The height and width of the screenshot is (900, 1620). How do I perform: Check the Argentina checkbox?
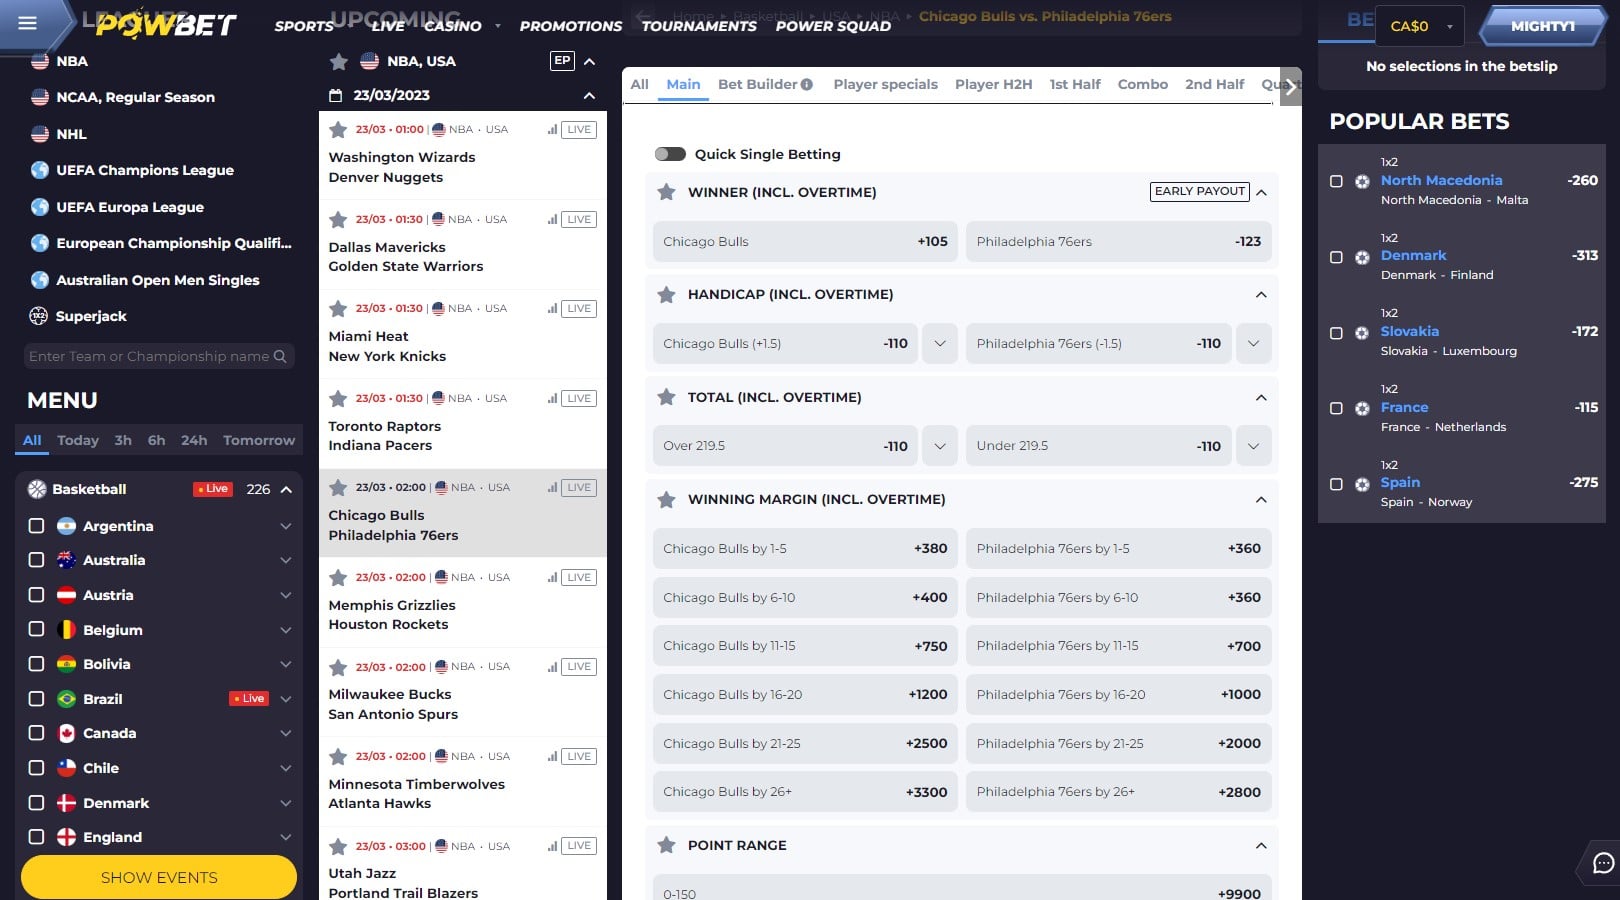click(x=37, y=526)
